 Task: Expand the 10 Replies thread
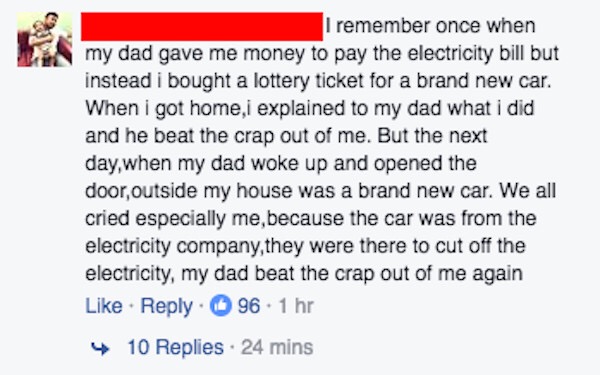tap(175, 347)
